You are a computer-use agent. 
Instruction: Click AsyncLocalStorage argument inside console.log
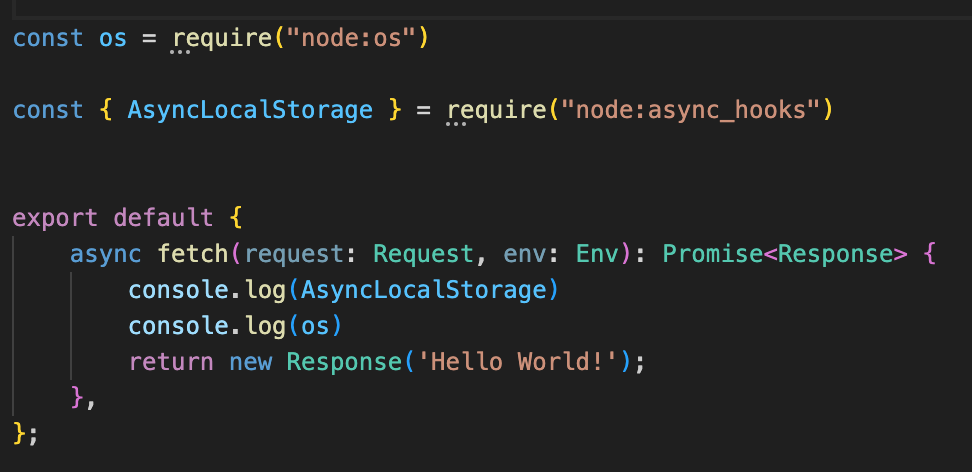pos(423,290)
